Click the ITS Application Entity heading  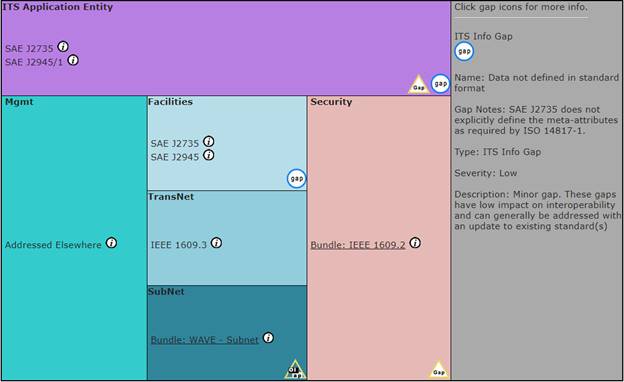(58, 7)
